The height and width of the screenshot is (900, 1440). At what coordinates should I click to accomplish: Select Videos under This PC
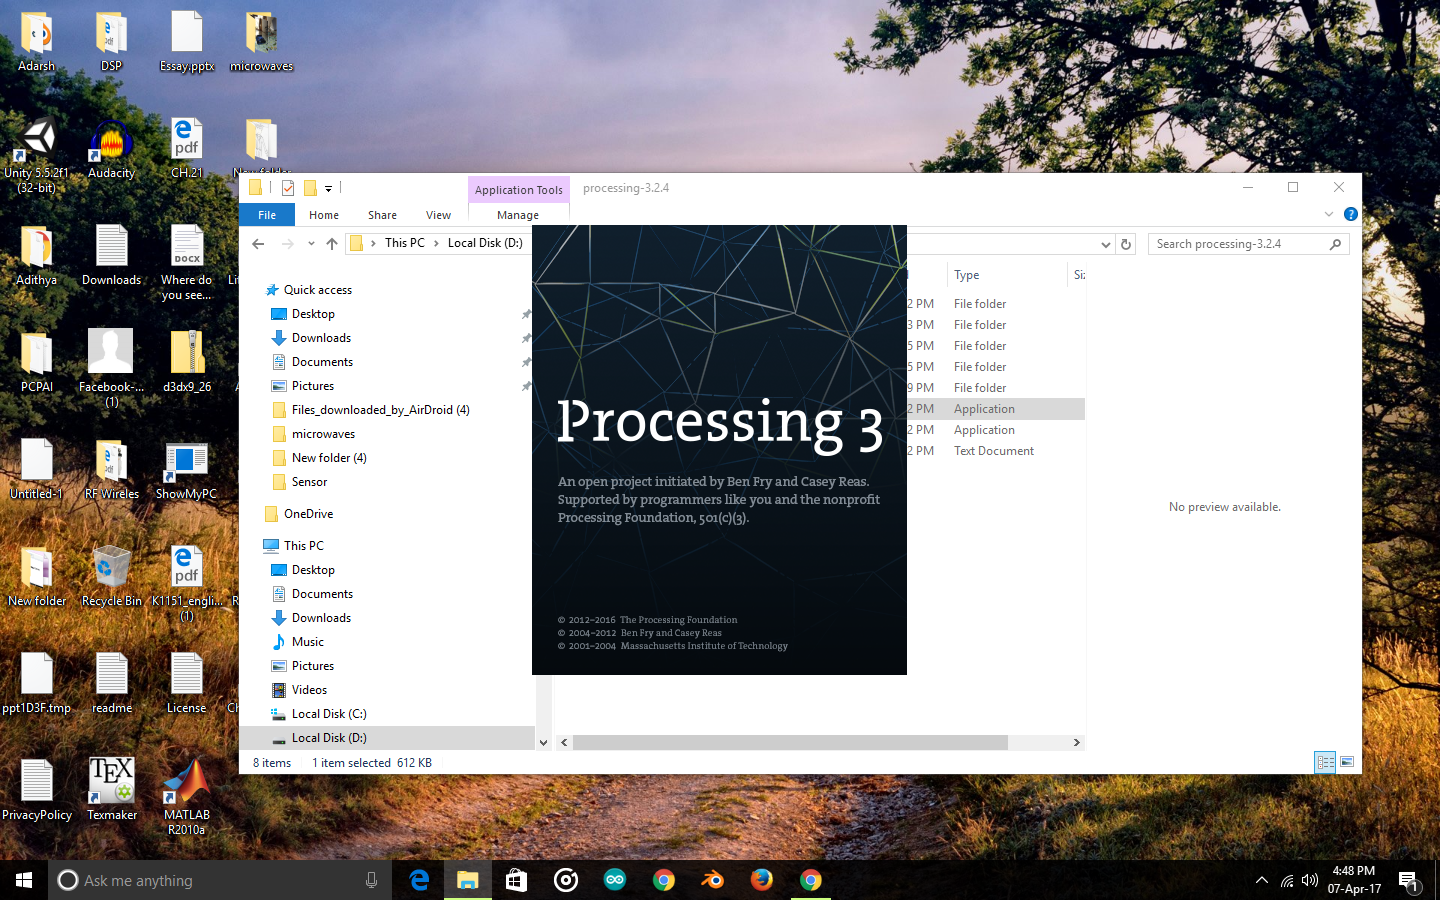309,690
